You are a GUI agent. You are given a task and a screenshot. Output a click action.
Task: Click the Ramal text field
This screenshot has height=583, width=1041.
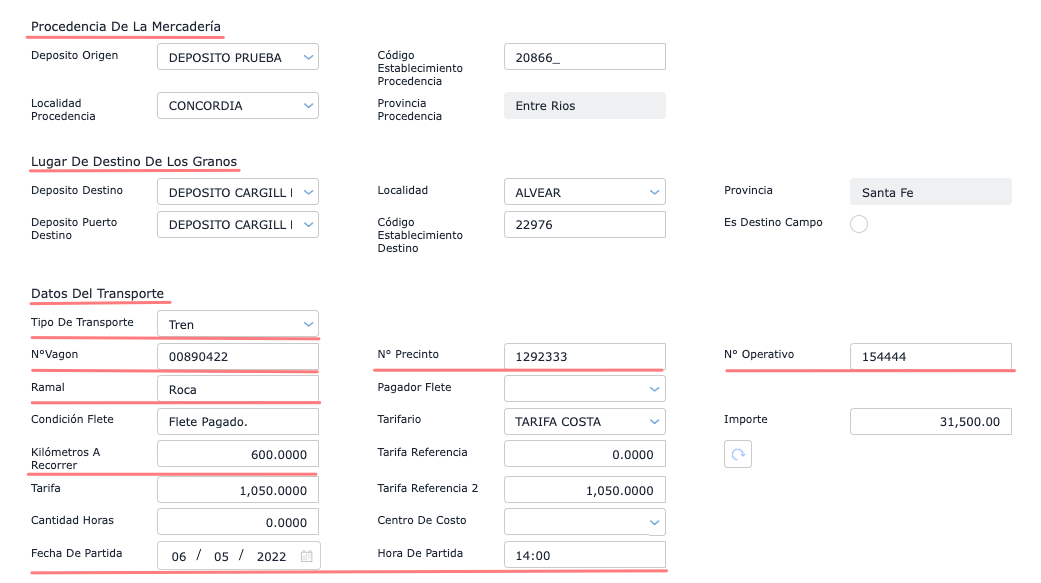(238, 389)
